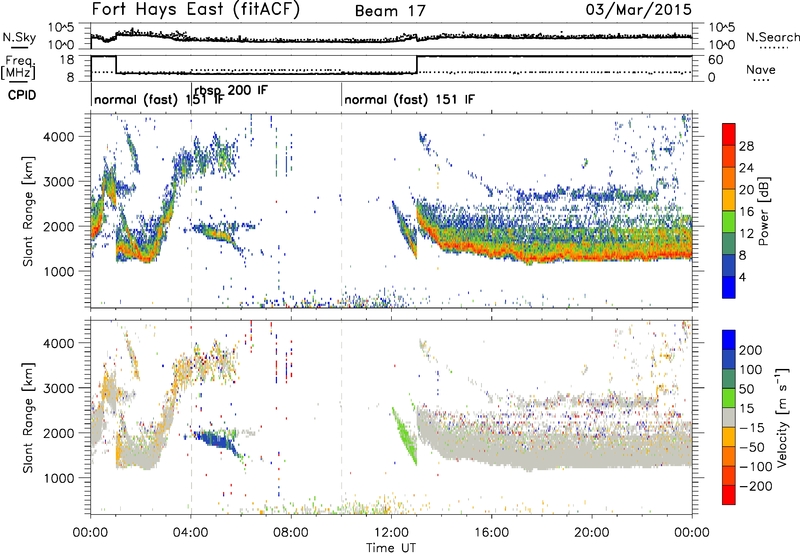Click the 'N.Sky' legend label
The image size is (800, 554).
(19, 37)
